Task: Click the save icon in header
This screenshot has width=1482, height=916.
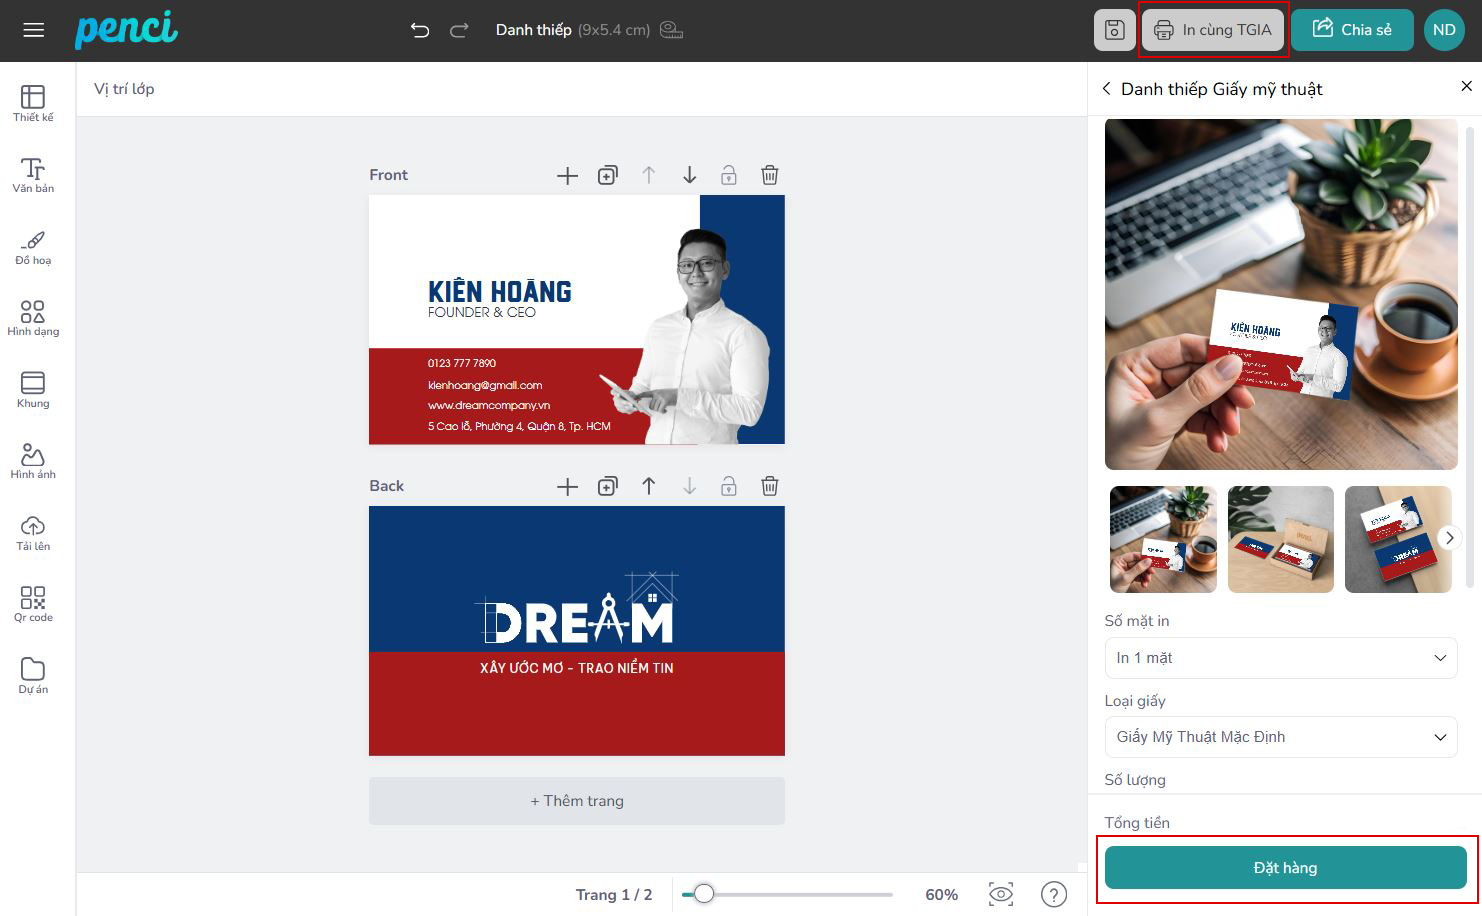Action: (1114, 30)
